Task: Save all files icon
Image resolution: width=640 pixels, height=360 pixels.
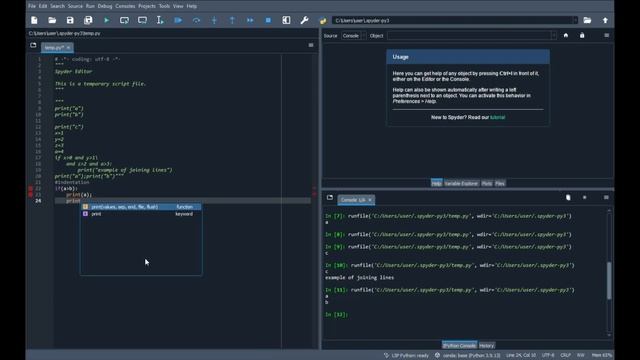Action: 88,20
